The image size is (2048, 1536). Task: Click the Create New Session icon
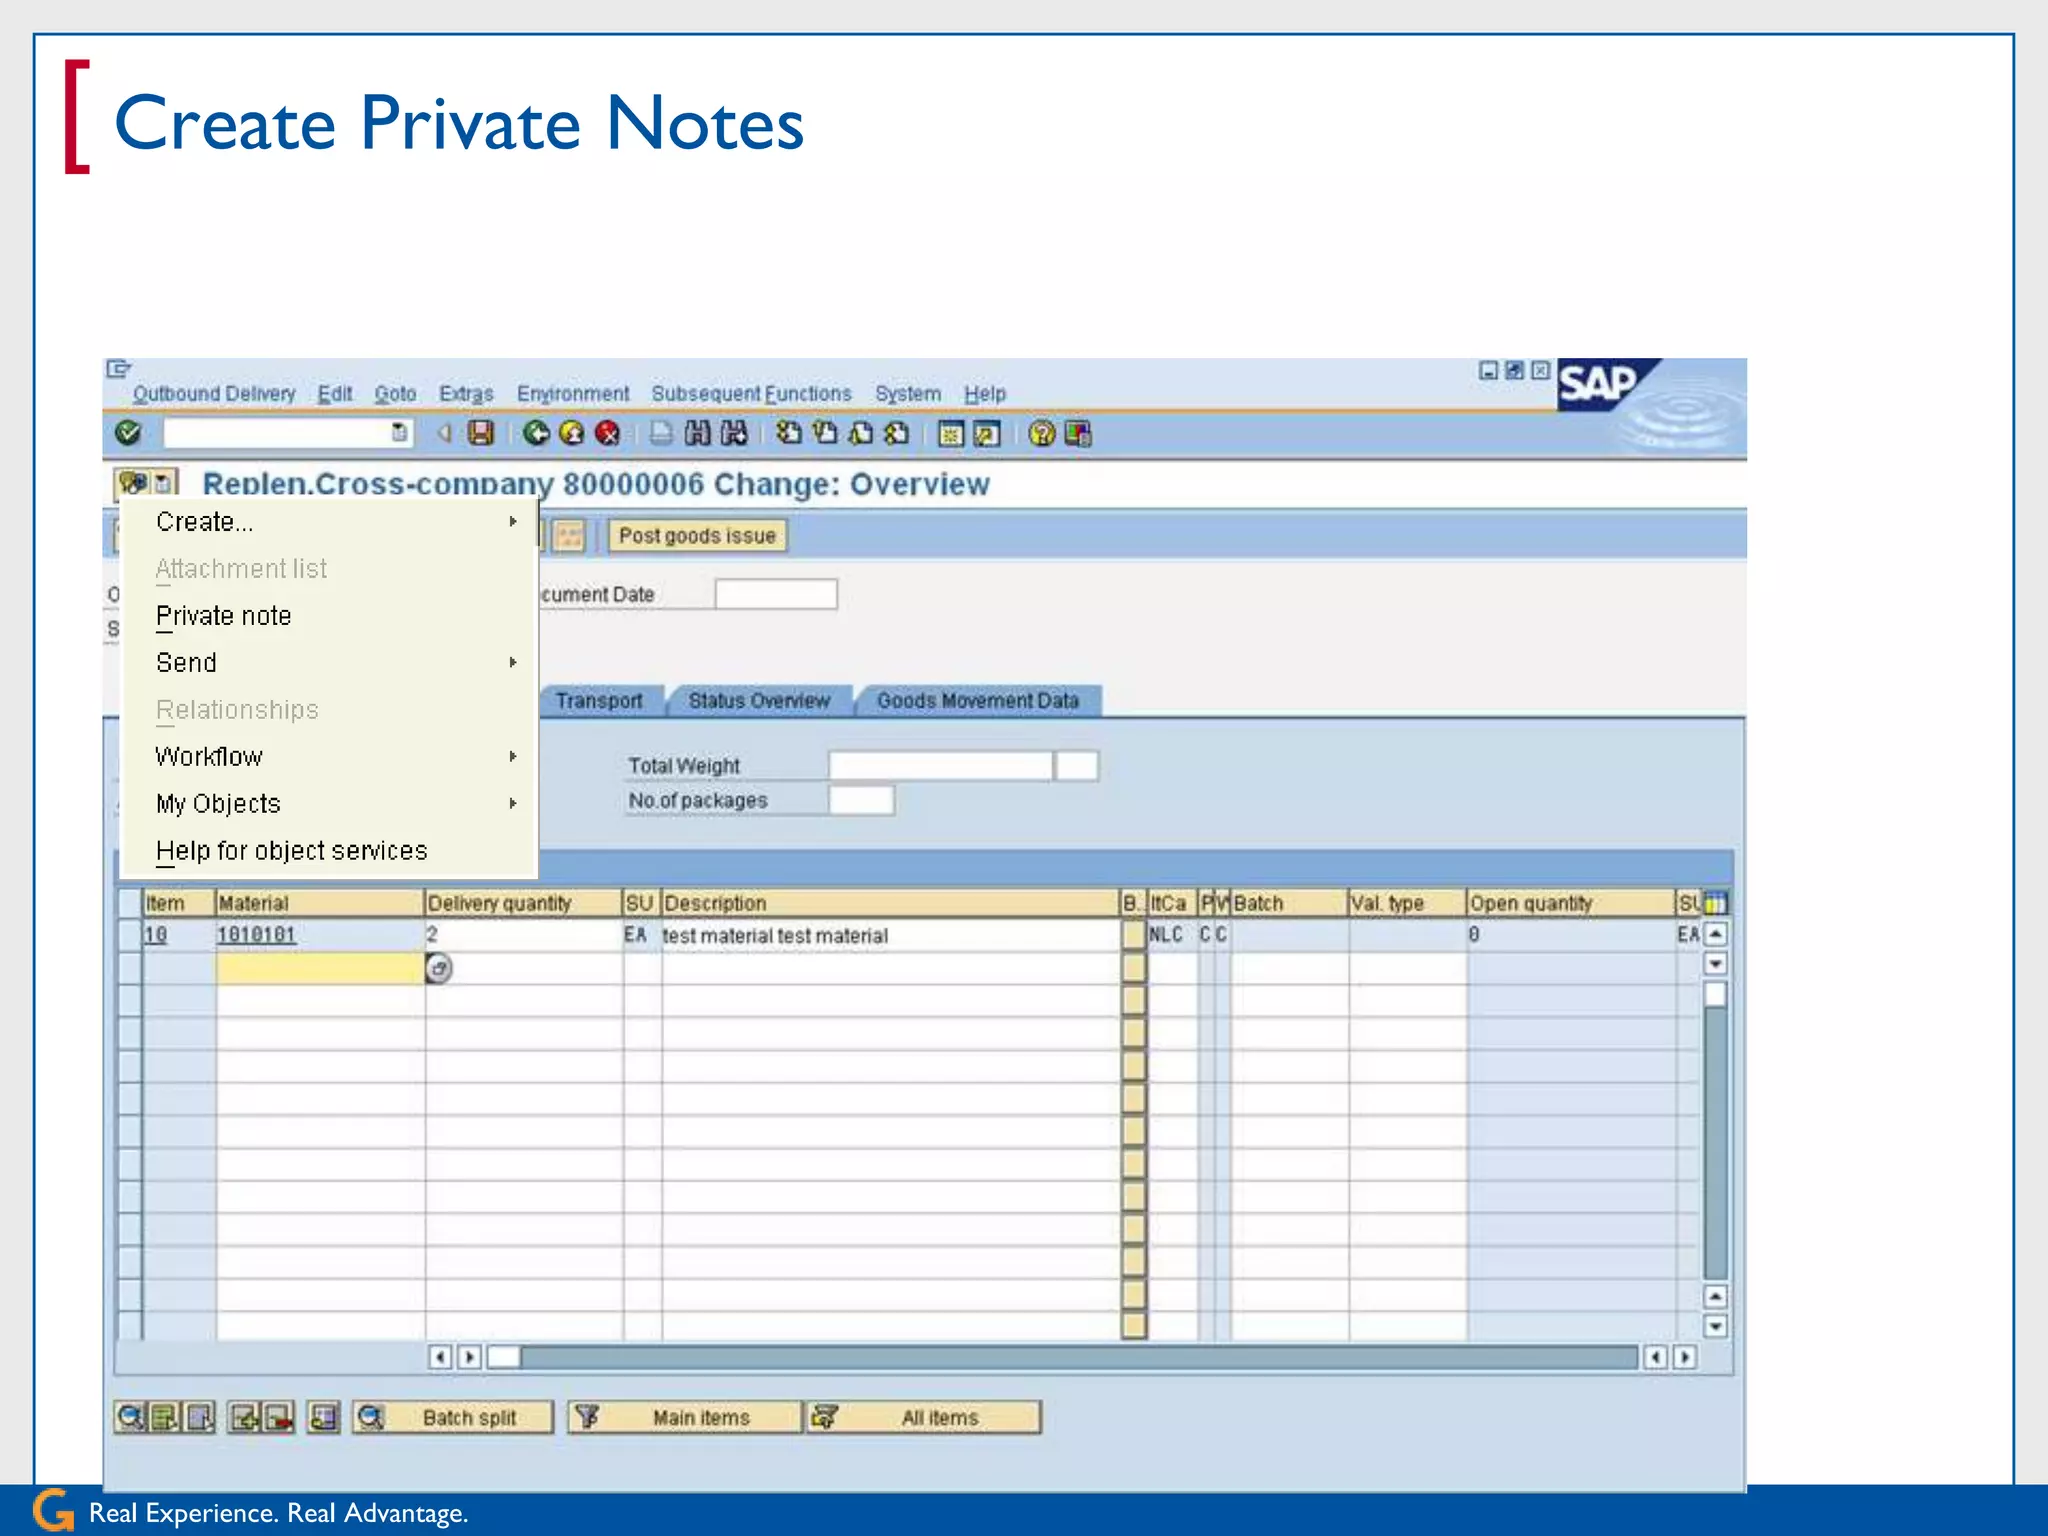[951, 434]
